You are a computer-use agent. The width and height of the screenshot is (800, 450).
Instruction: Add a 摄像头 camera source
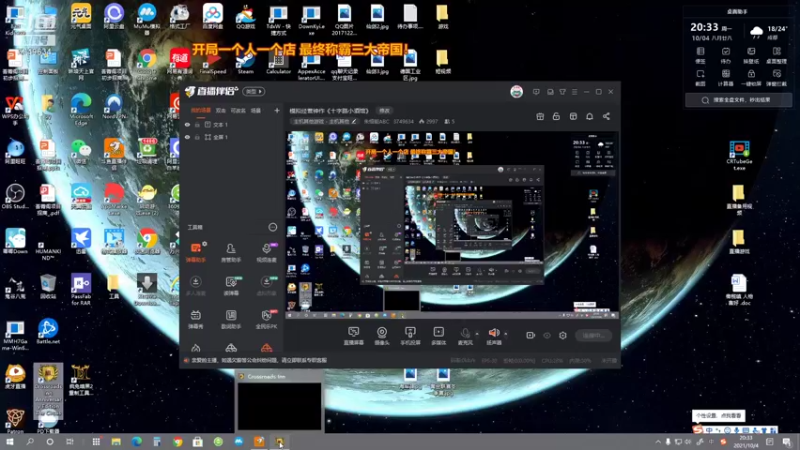(x=382, y=336)
